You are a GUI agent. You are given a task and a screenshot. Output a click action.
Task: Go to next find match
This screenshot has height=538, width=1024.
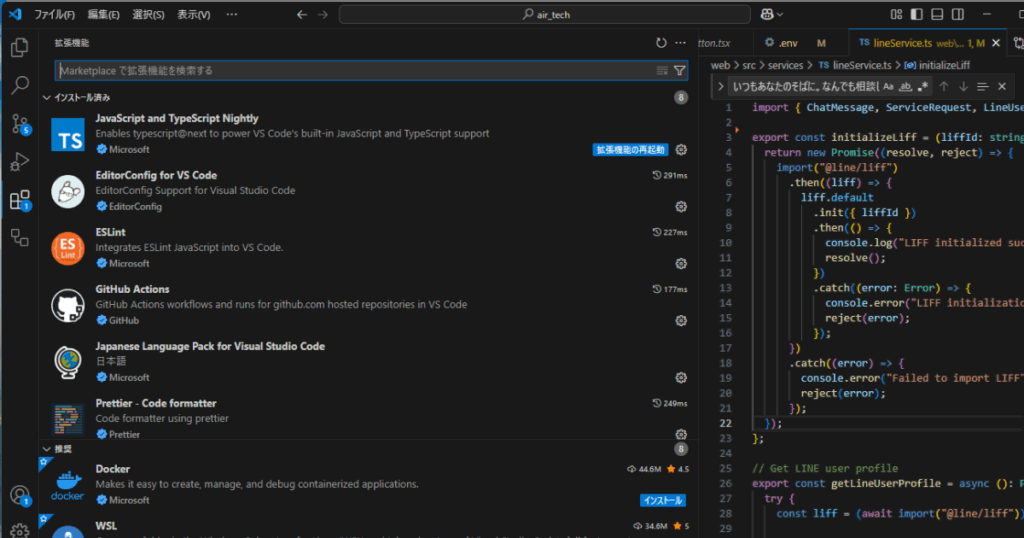click(x=963, y=86)
